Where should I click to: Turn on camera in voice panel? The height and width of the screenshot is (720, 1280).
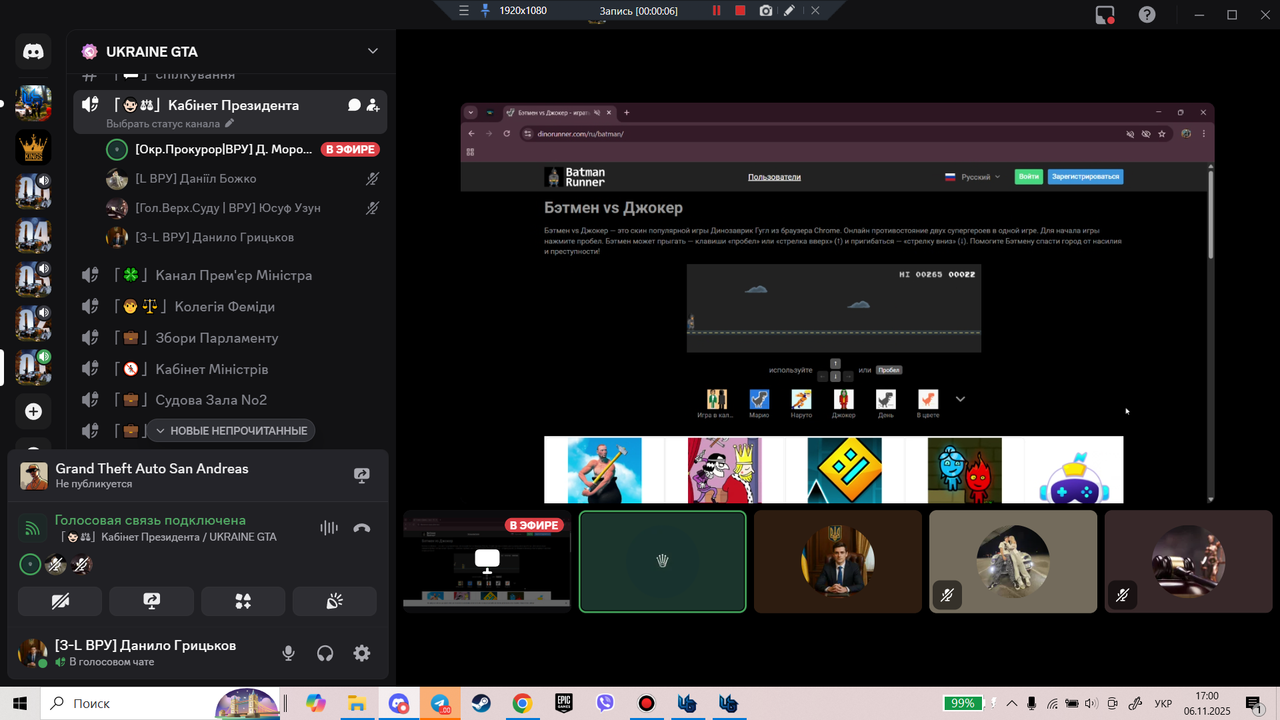[x=60, y=601]
